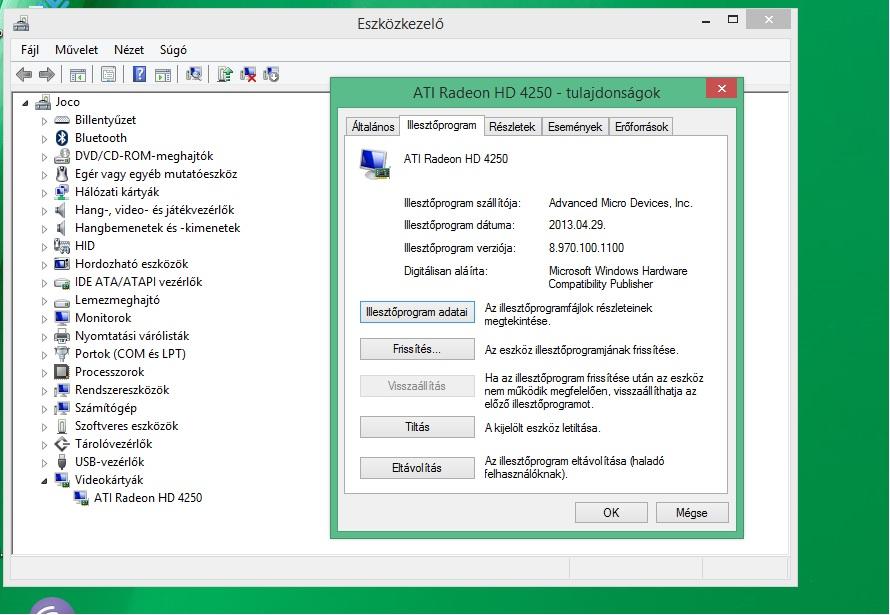The image size is (890, 615).
Task: Click the Update driver software toolbar icon
Action: (x=225, y=74)
